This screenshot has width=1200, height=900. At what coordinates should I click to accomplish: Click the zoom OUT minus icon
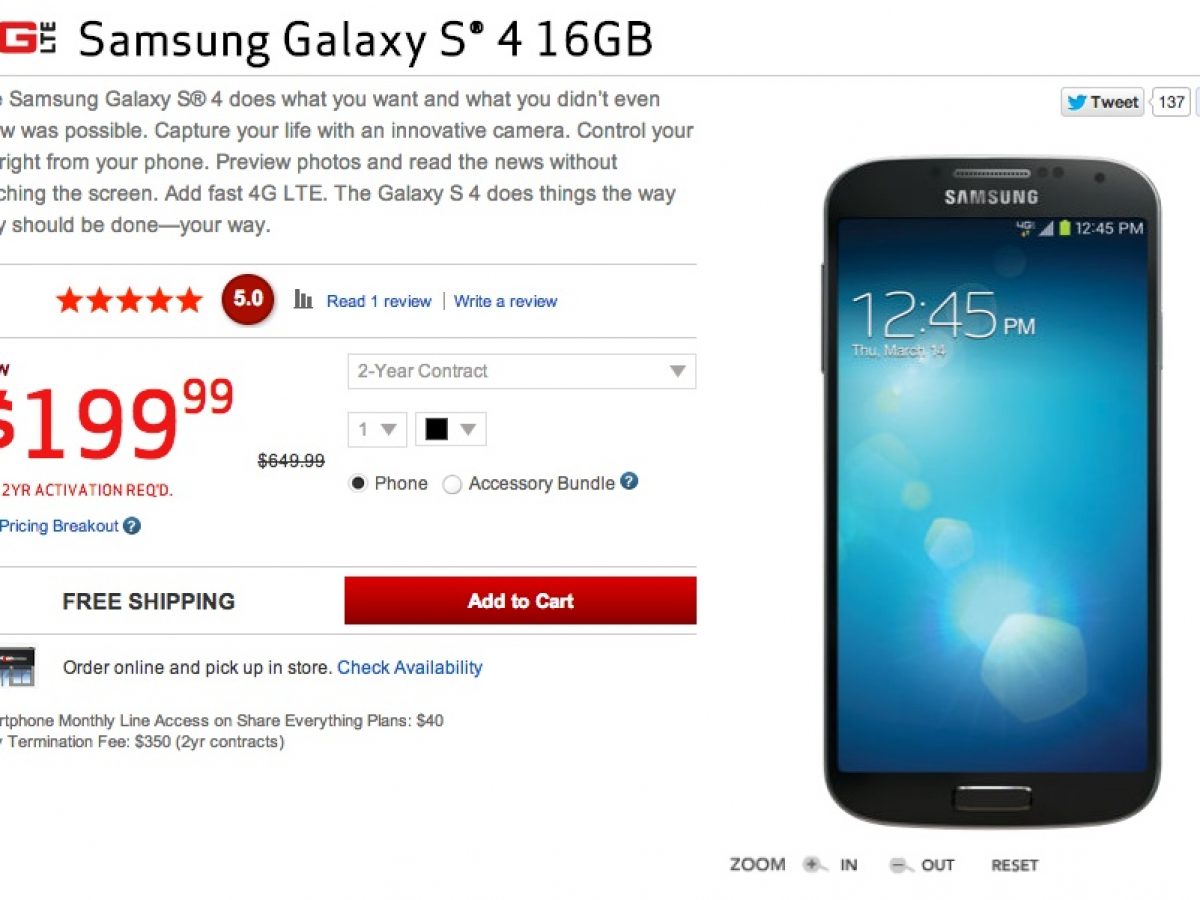coord(901,865)
